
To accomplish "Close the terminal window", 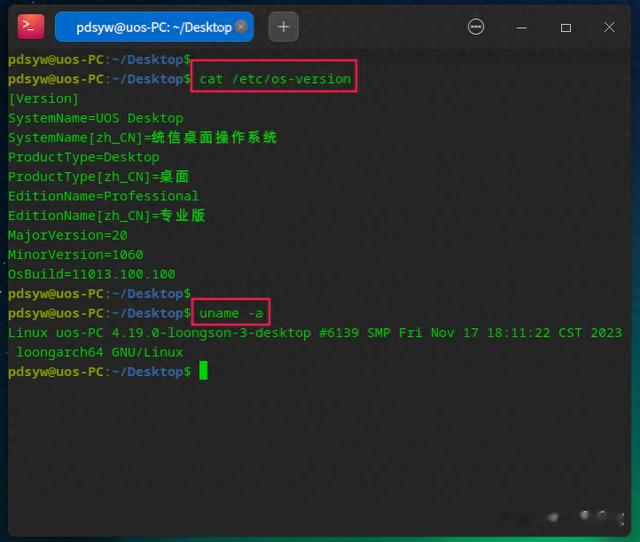I will [x=609, y=27].
